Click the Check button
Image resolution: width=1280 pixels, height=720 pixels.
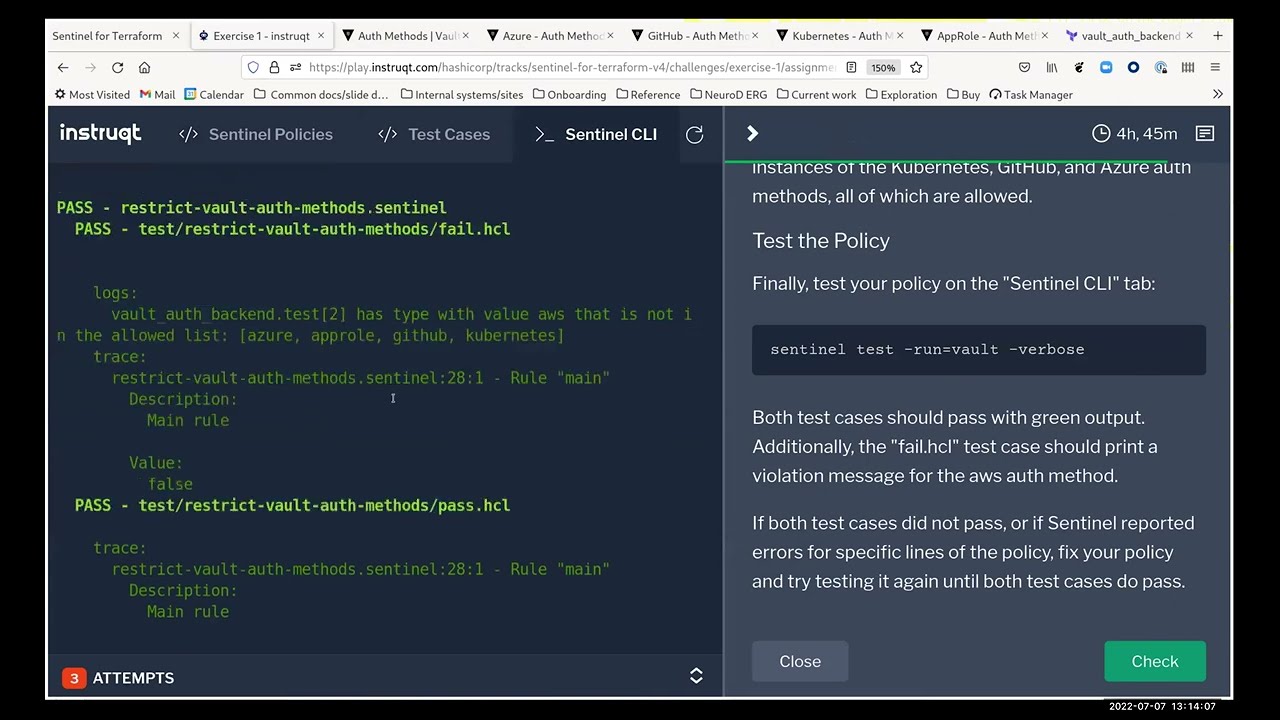(x=1155, y=661)
